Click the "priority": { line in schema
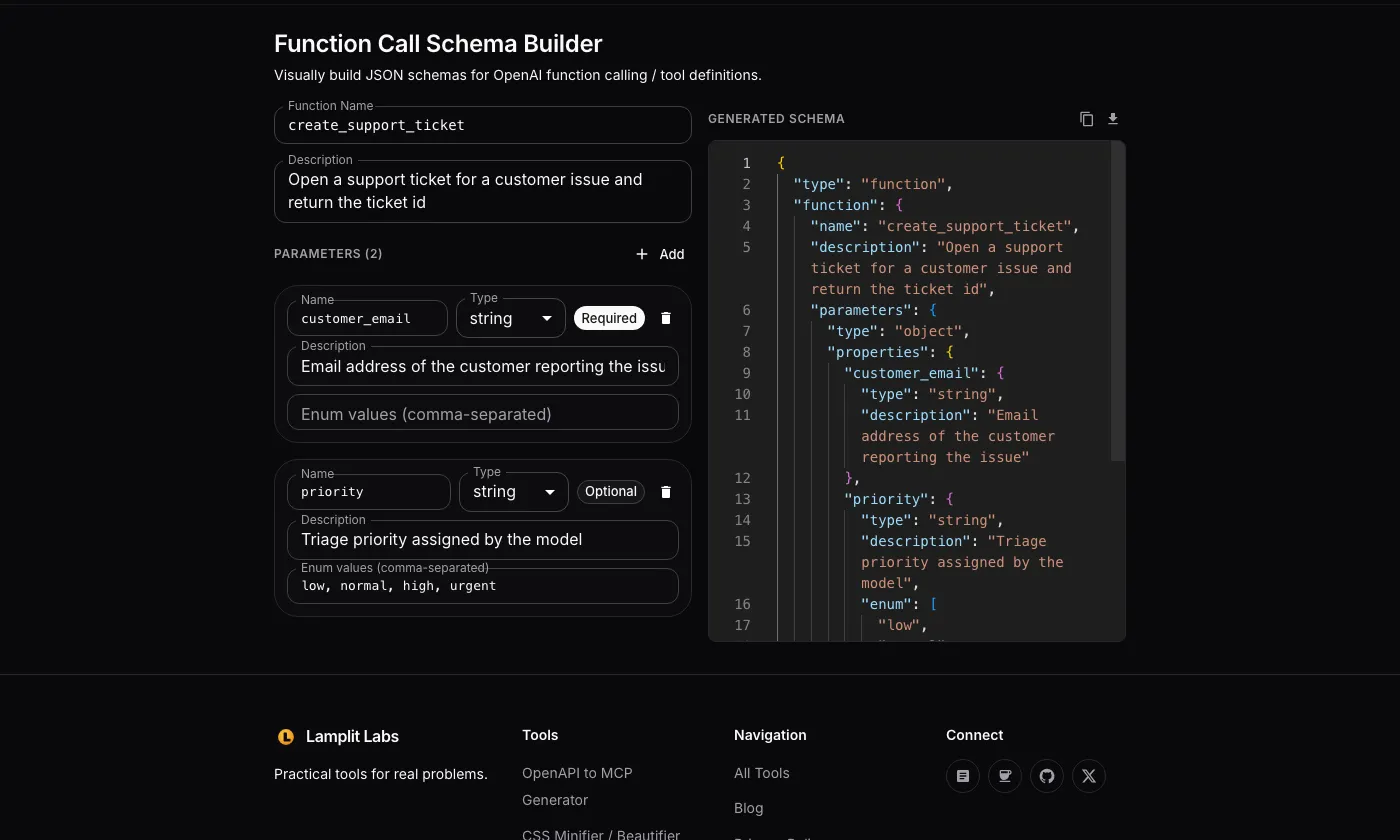This screenshot has width=1400, height=840. tap(899, 499)
